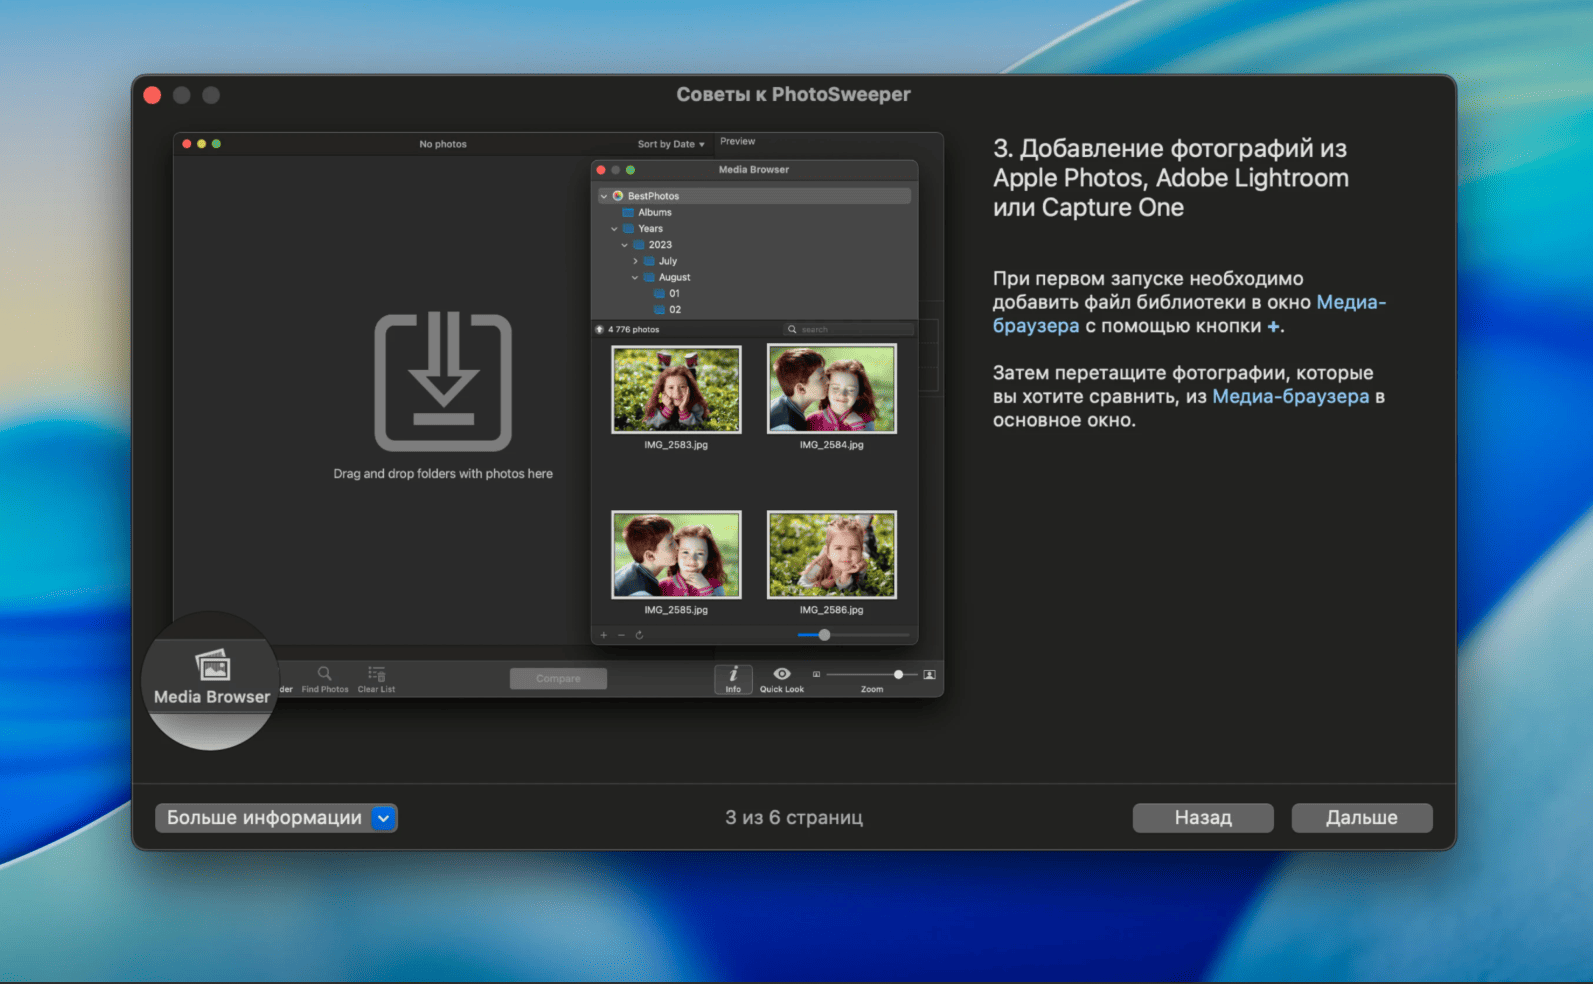Select the IMG_2586.jpg thumbnail
Viewport: 1593px width, 984px height.
(x=832, y=555)
